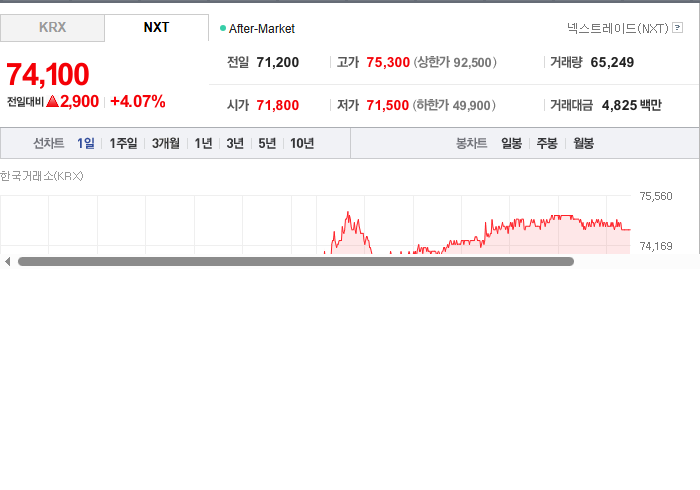
Task: Click the horizontal scrollbar thumb
Action: (x=296, y=262)
